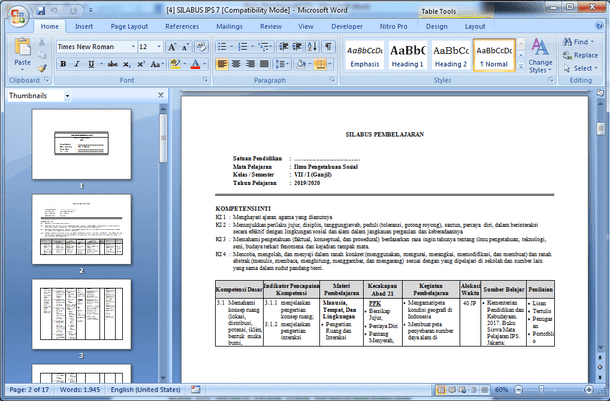
Task: Click the Office button orb
Action: tap(18, 17)
